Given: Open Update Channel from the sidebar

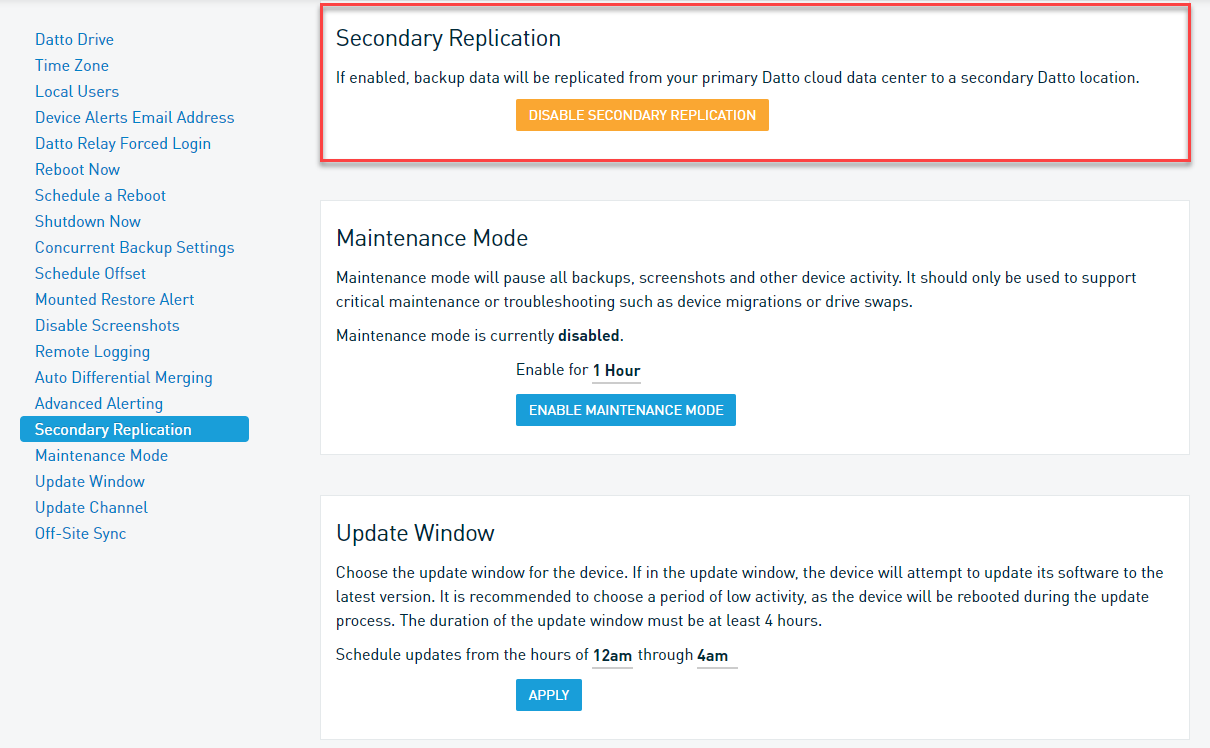Looking at the screenshot, I should point(91,508).
